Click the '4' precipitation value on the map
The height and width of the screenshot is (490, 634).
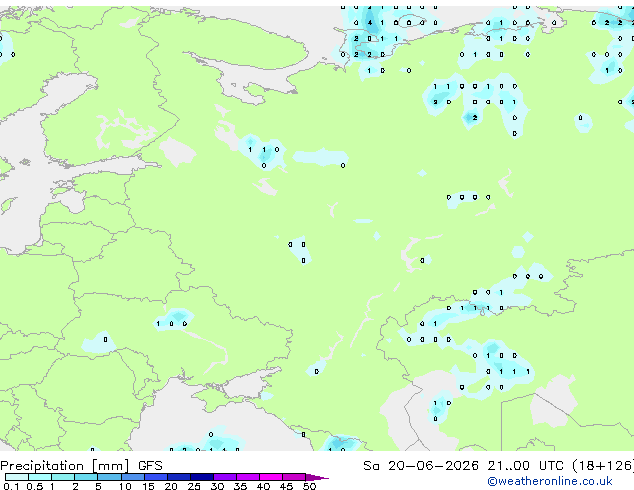369,23
